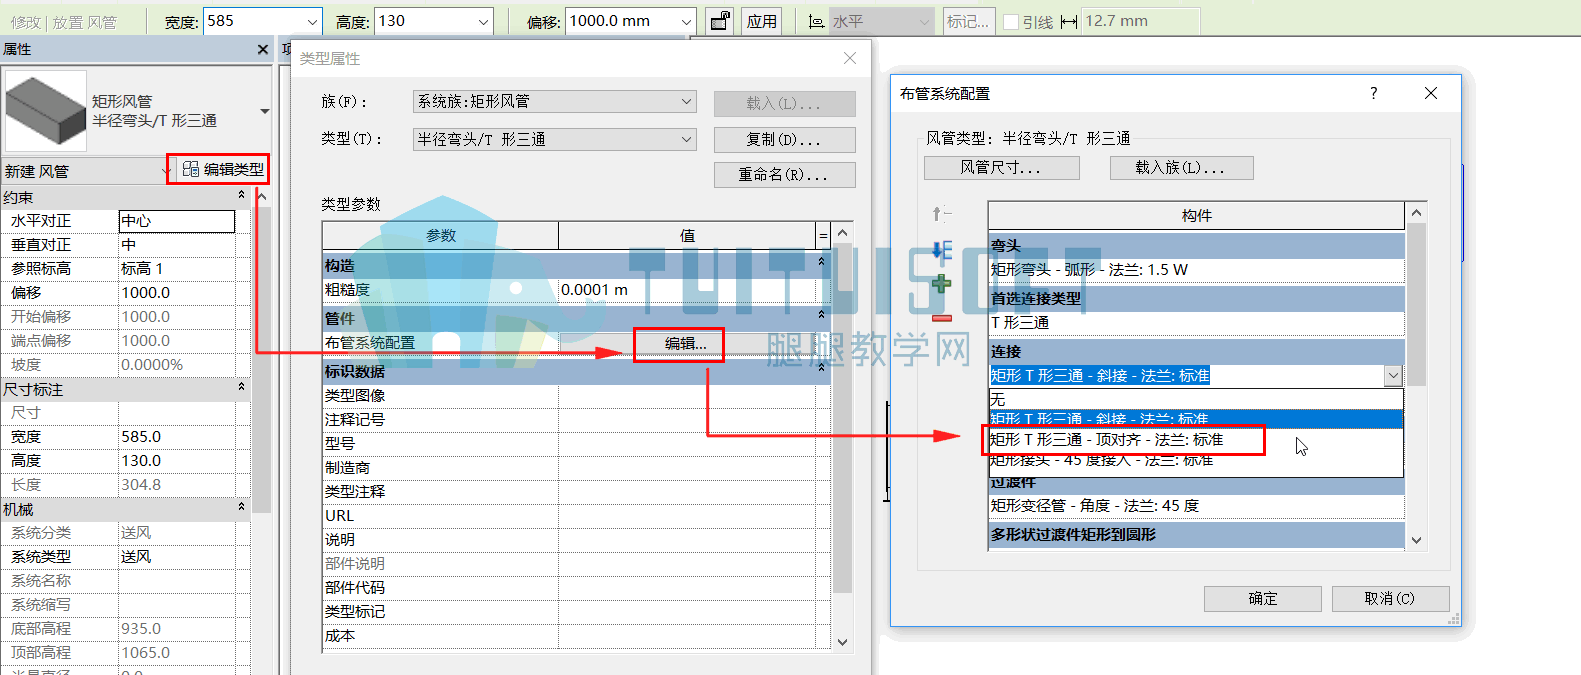This screenshot has width=1581, height=675.
Task: Click transition row 矩形变径管 - 角度
Action: pos(1196,506)
